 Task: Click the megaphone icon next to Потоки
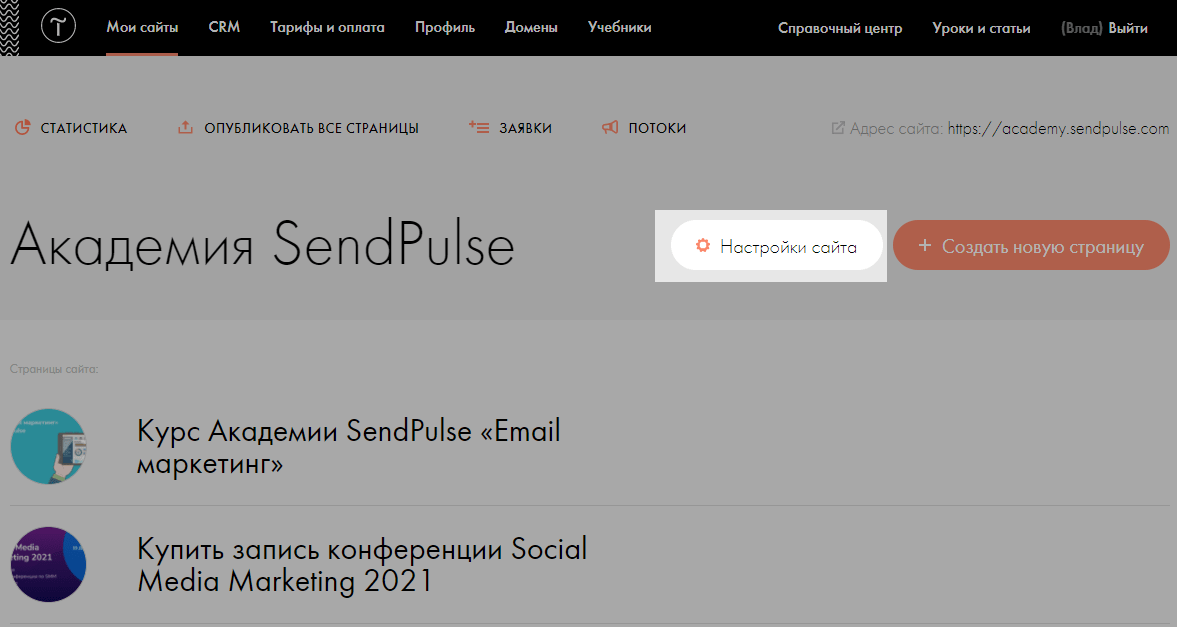click(x=610, y=128)
